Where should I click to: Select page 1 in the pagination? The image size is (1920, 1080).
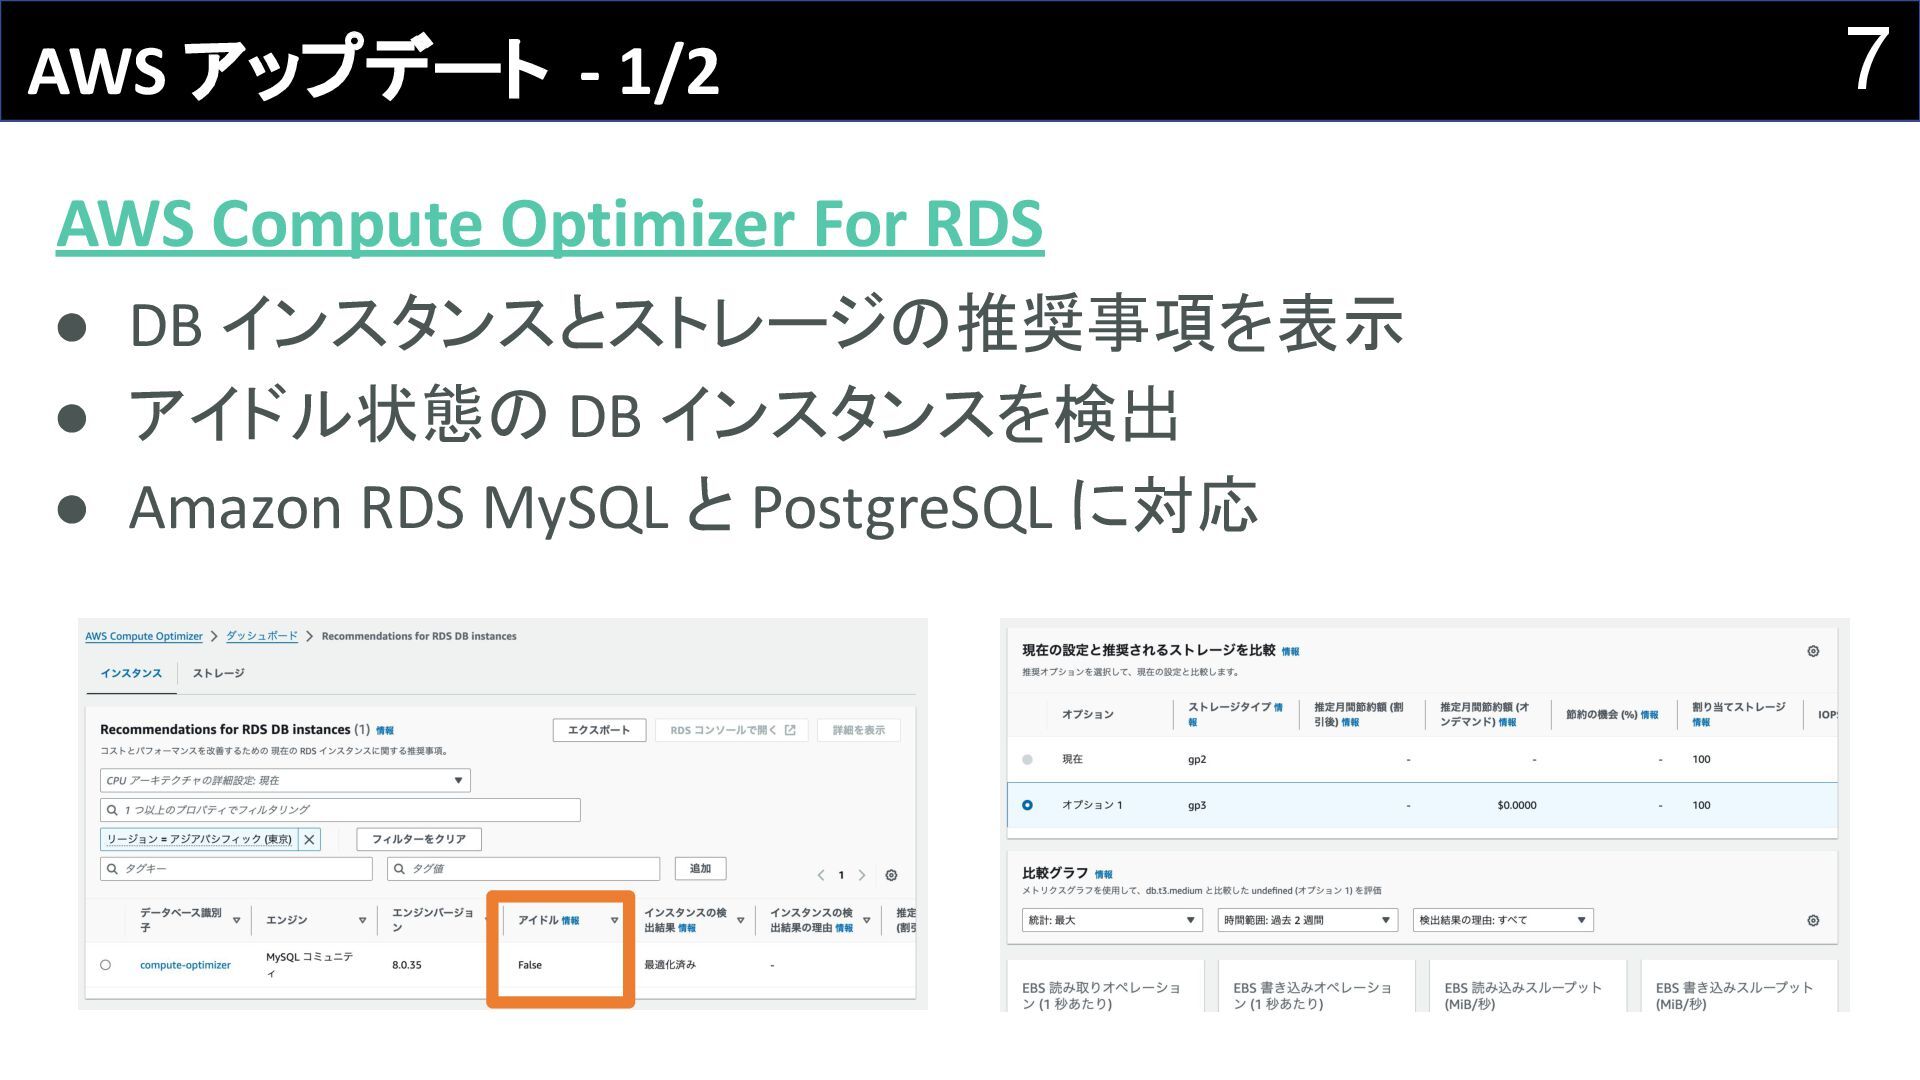(x=841, y=875)
